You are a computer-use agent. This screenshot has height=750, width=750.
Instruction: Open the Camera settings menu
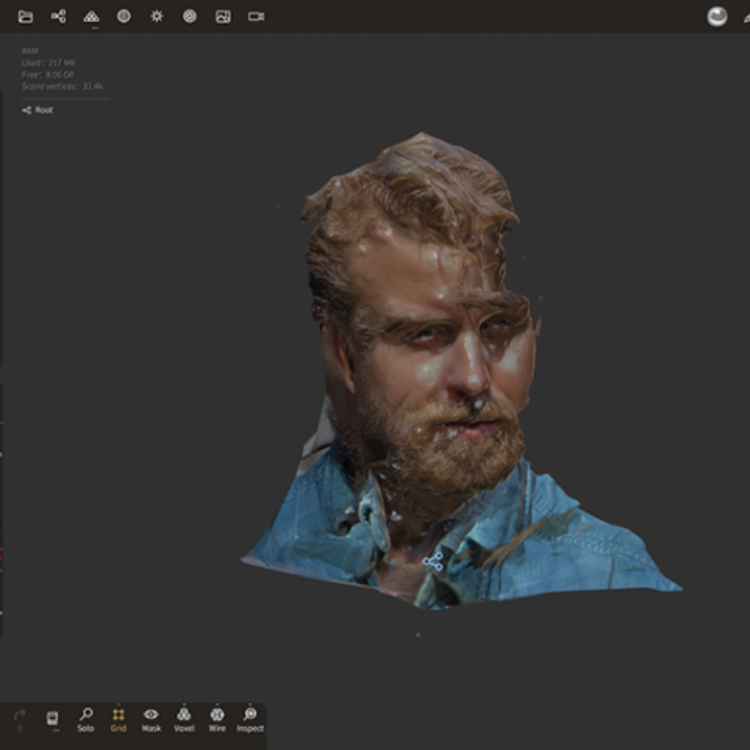click(x=256, y=16)
